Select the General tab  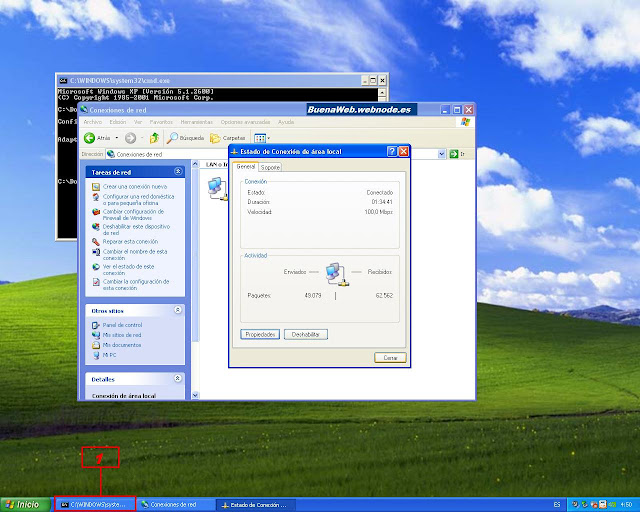246,167
